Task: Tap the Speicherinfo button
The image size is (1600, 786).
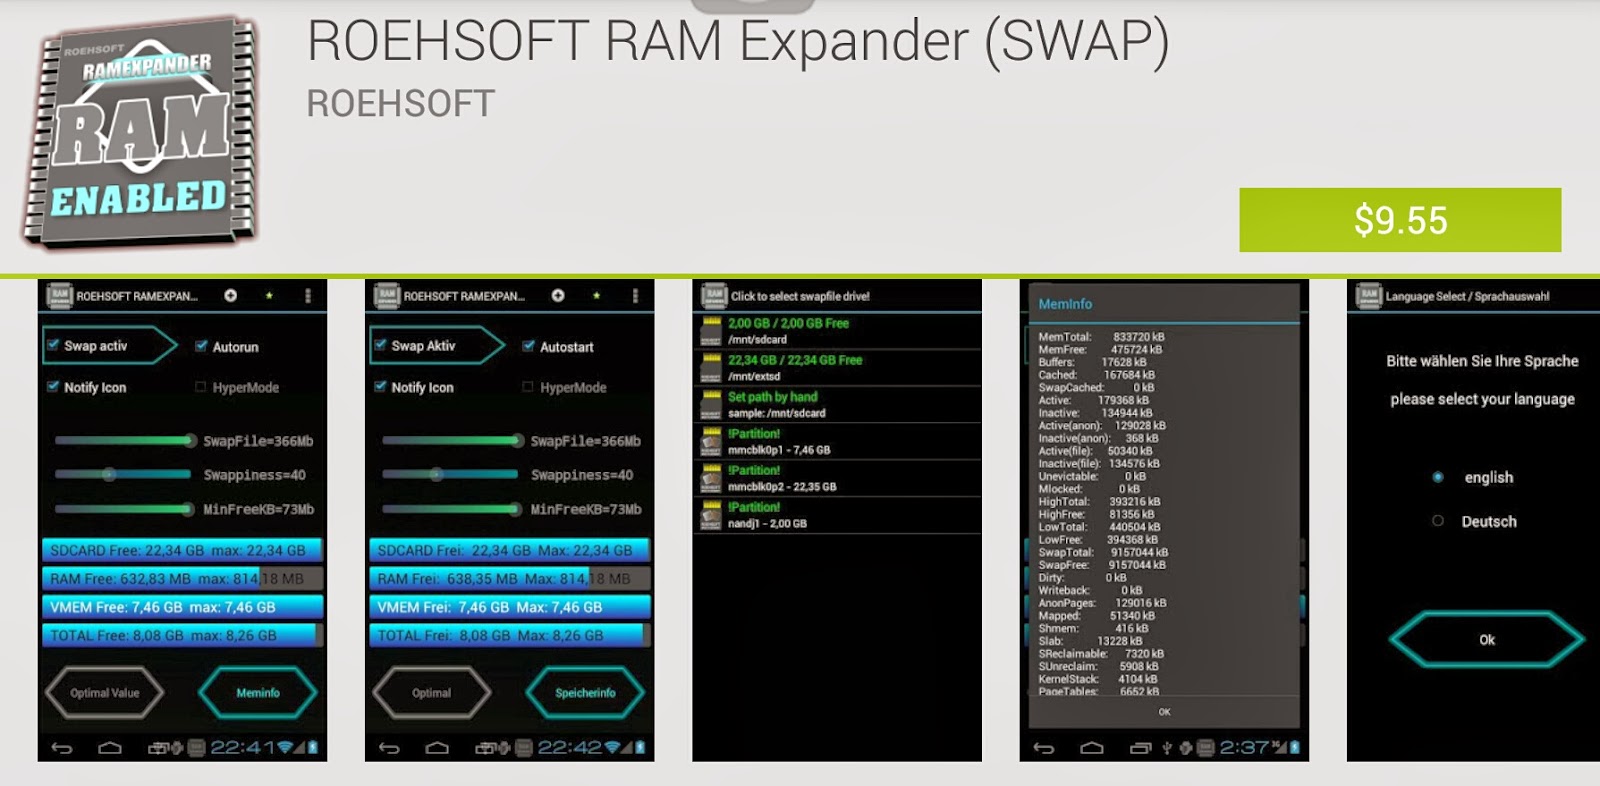Action: tap(585, 693)
